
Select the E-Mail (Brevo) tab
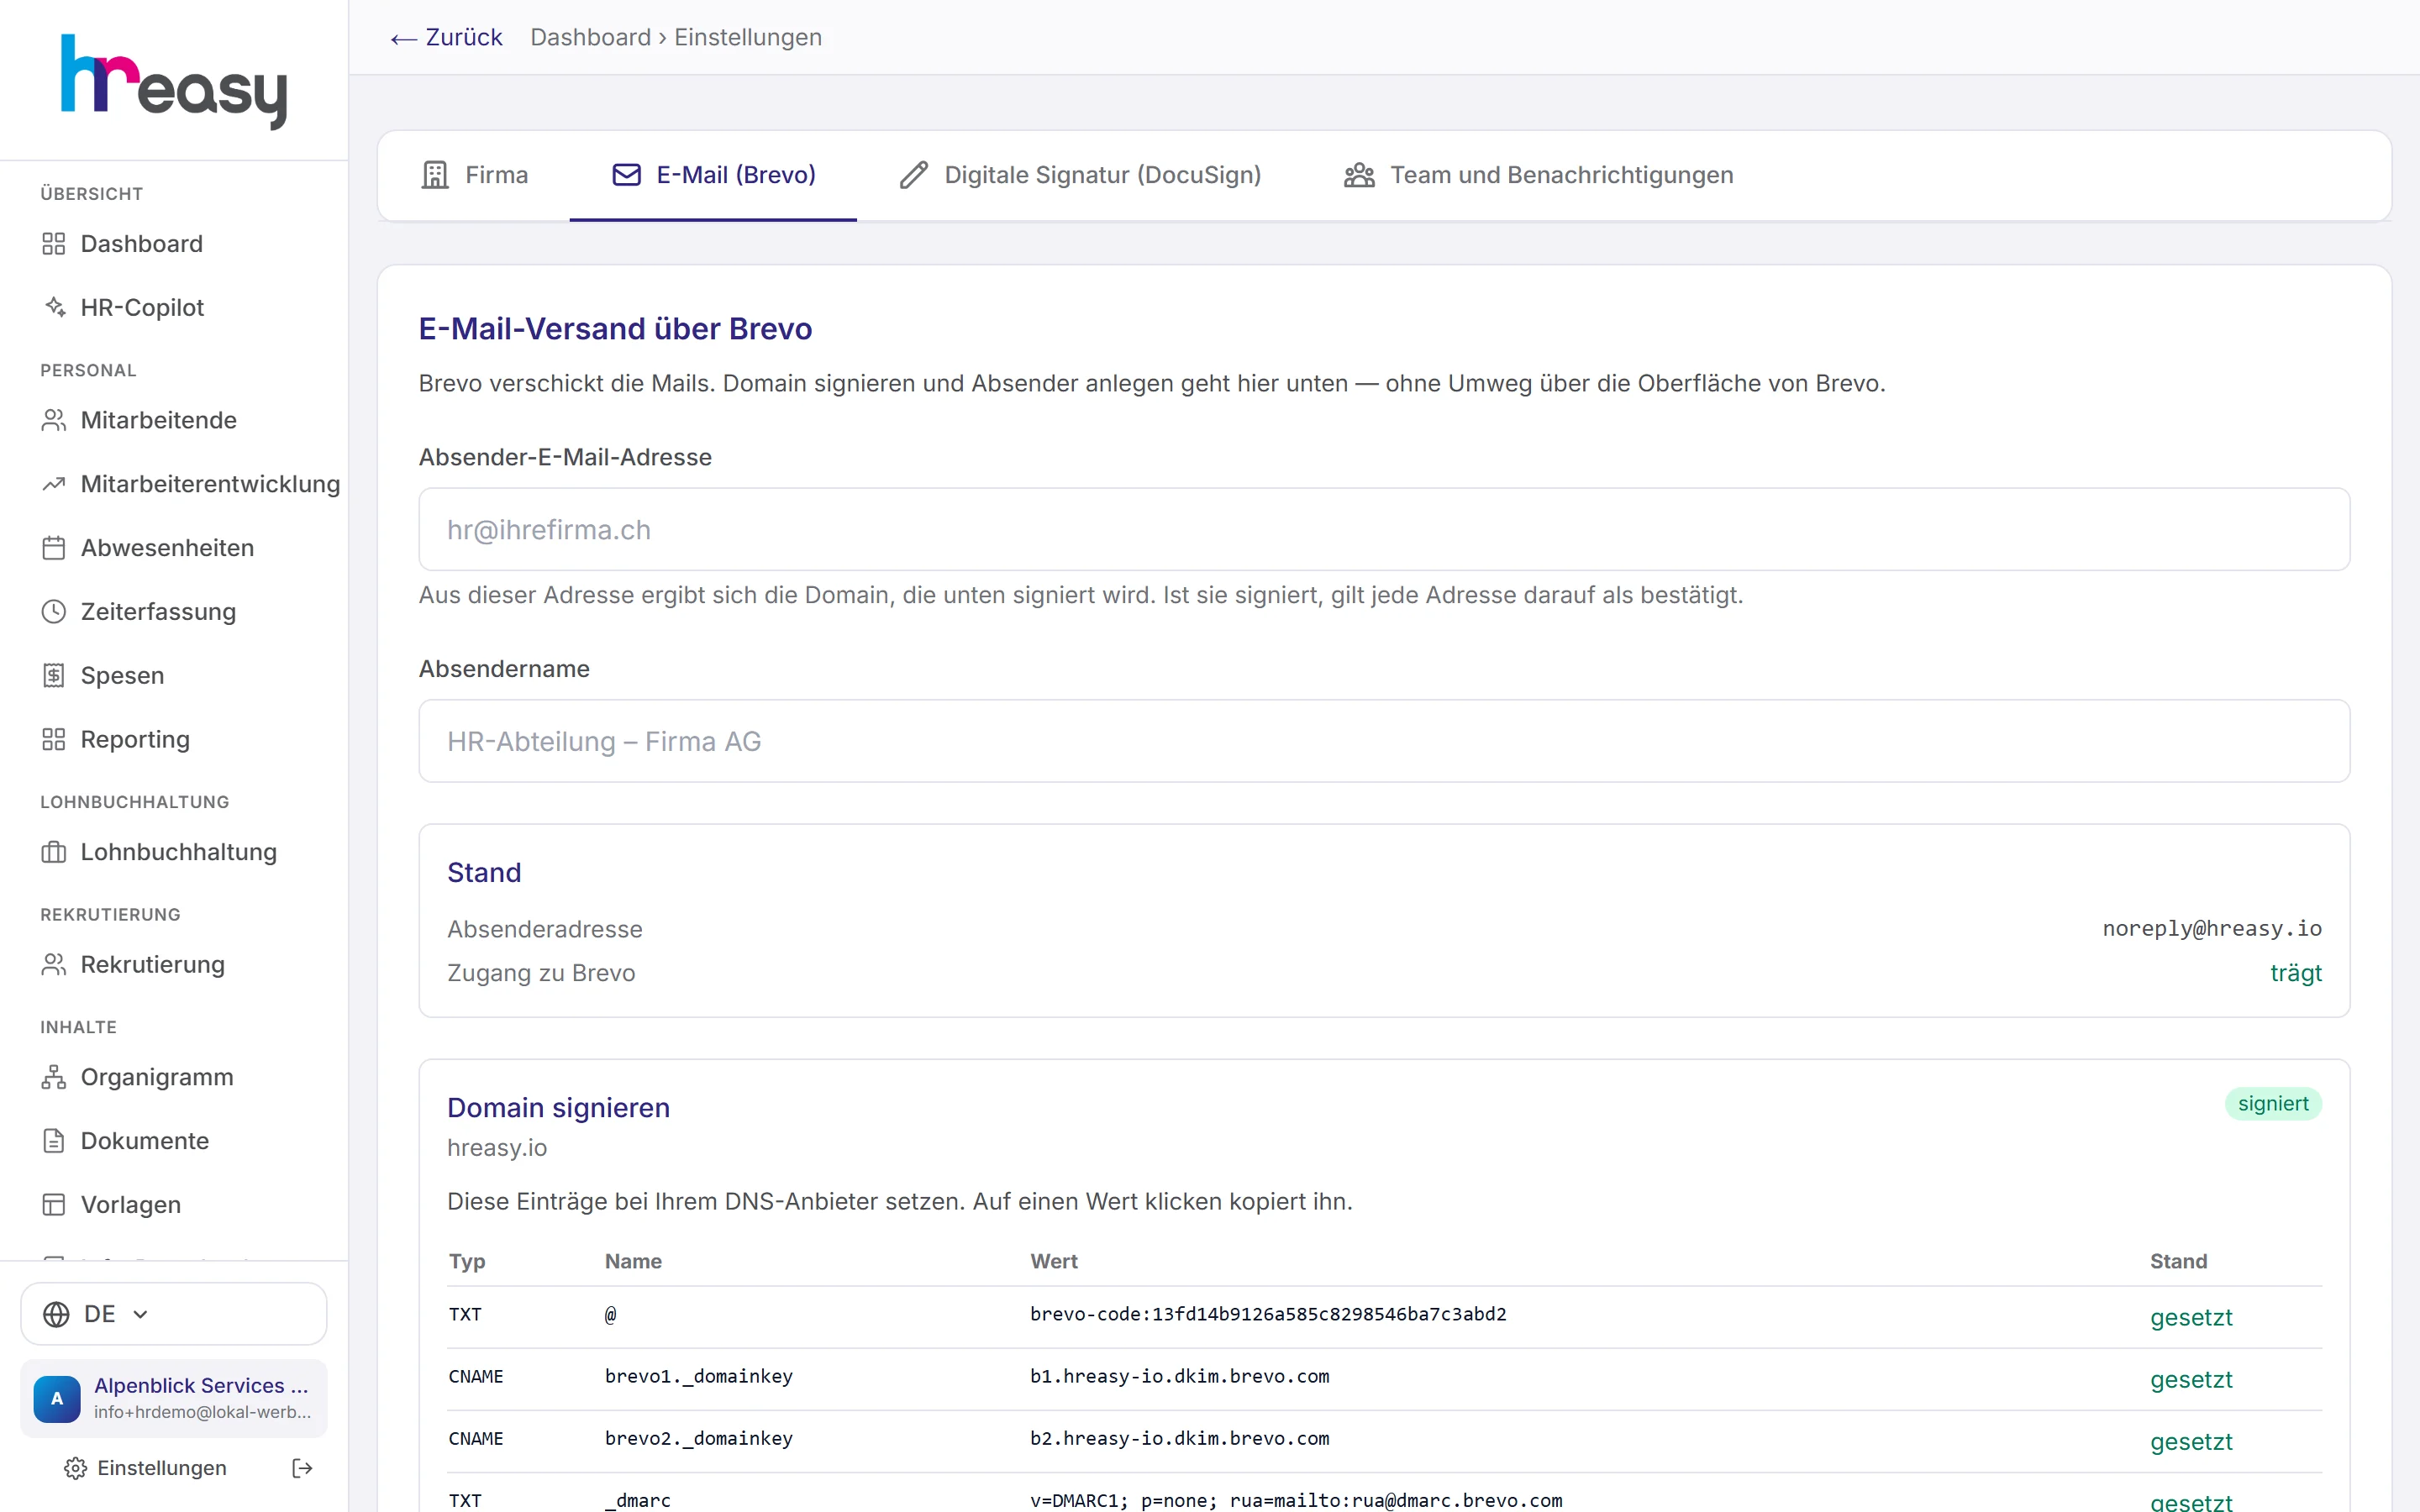[x=713, y=175]
